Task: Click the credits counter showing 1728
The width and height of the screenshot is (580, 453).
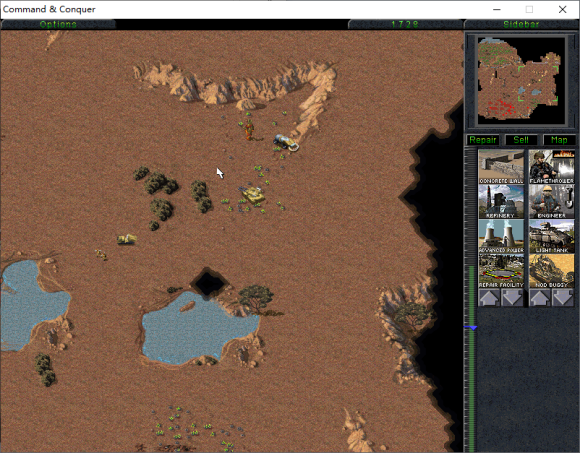Action: click(405, 24)
